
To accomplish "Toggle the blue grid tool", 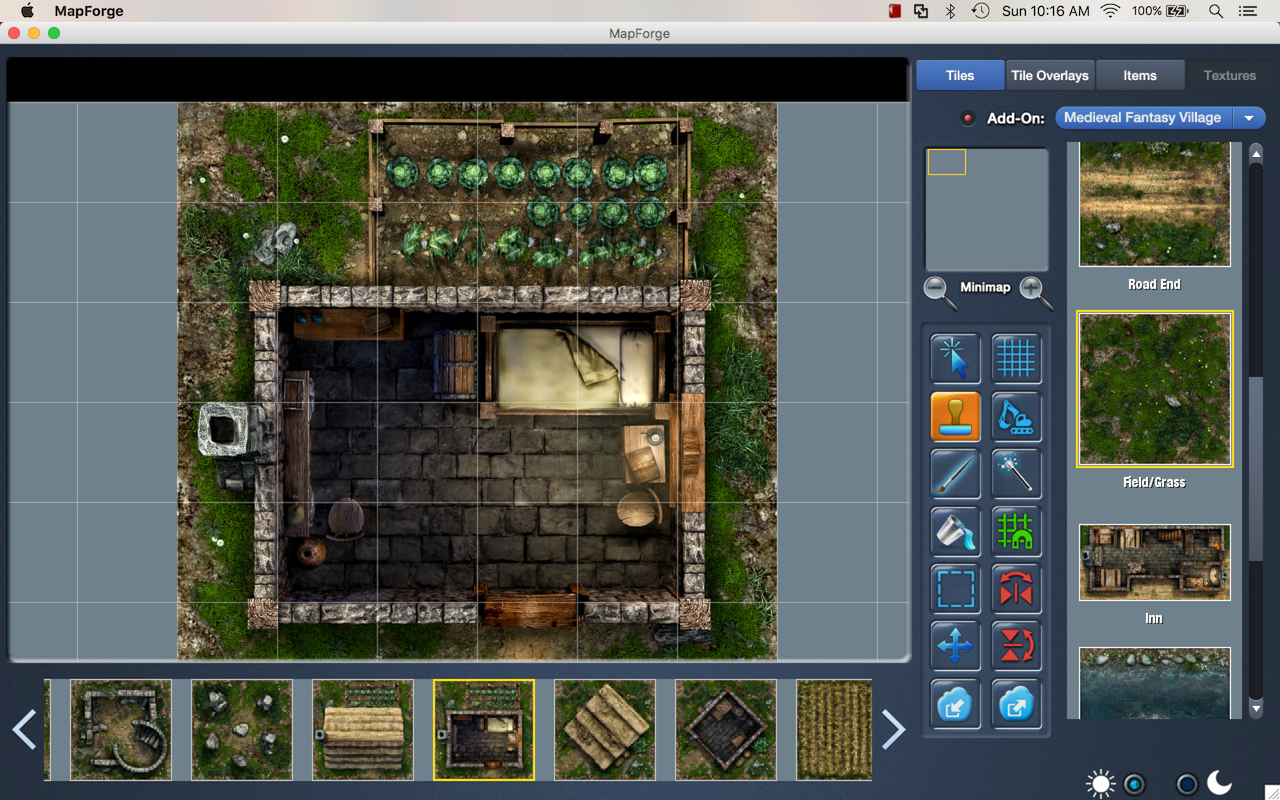I will tap(1016, 358).
